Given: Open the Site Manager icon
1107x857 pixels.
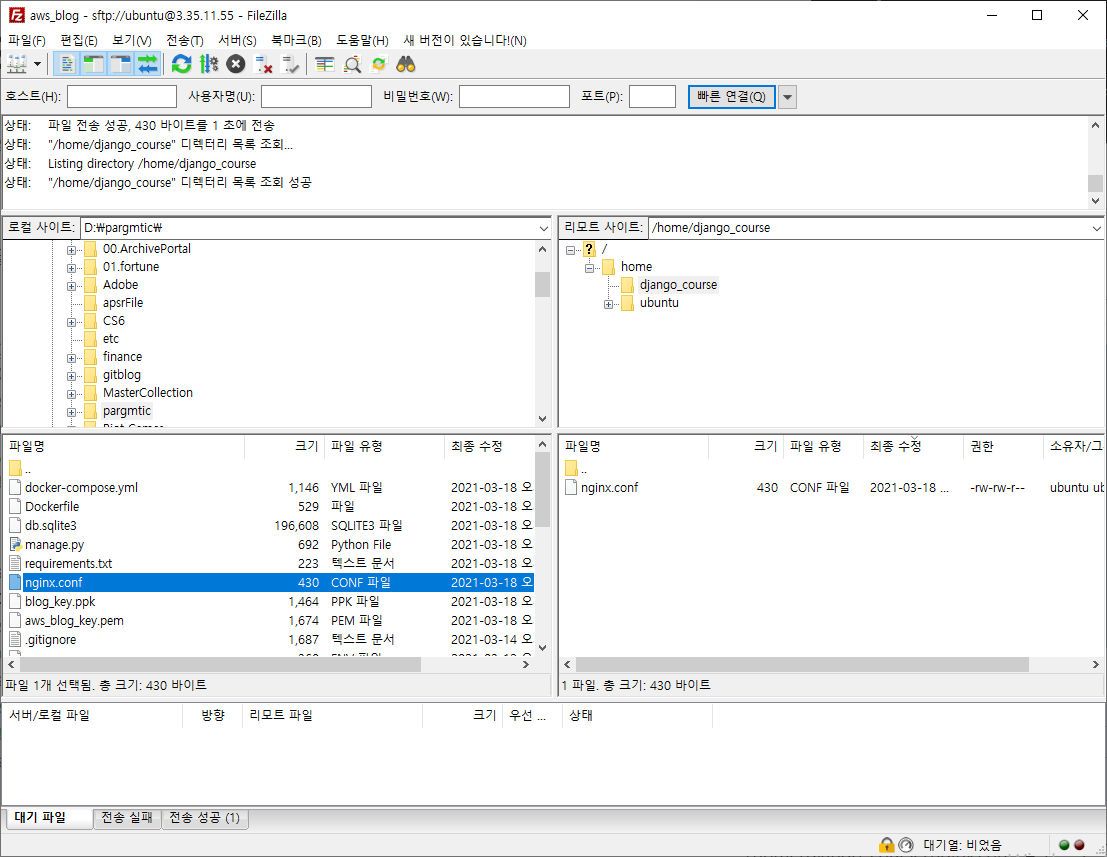Looking at the screenshot, I should pyautogui.click(x=17, y=65).
